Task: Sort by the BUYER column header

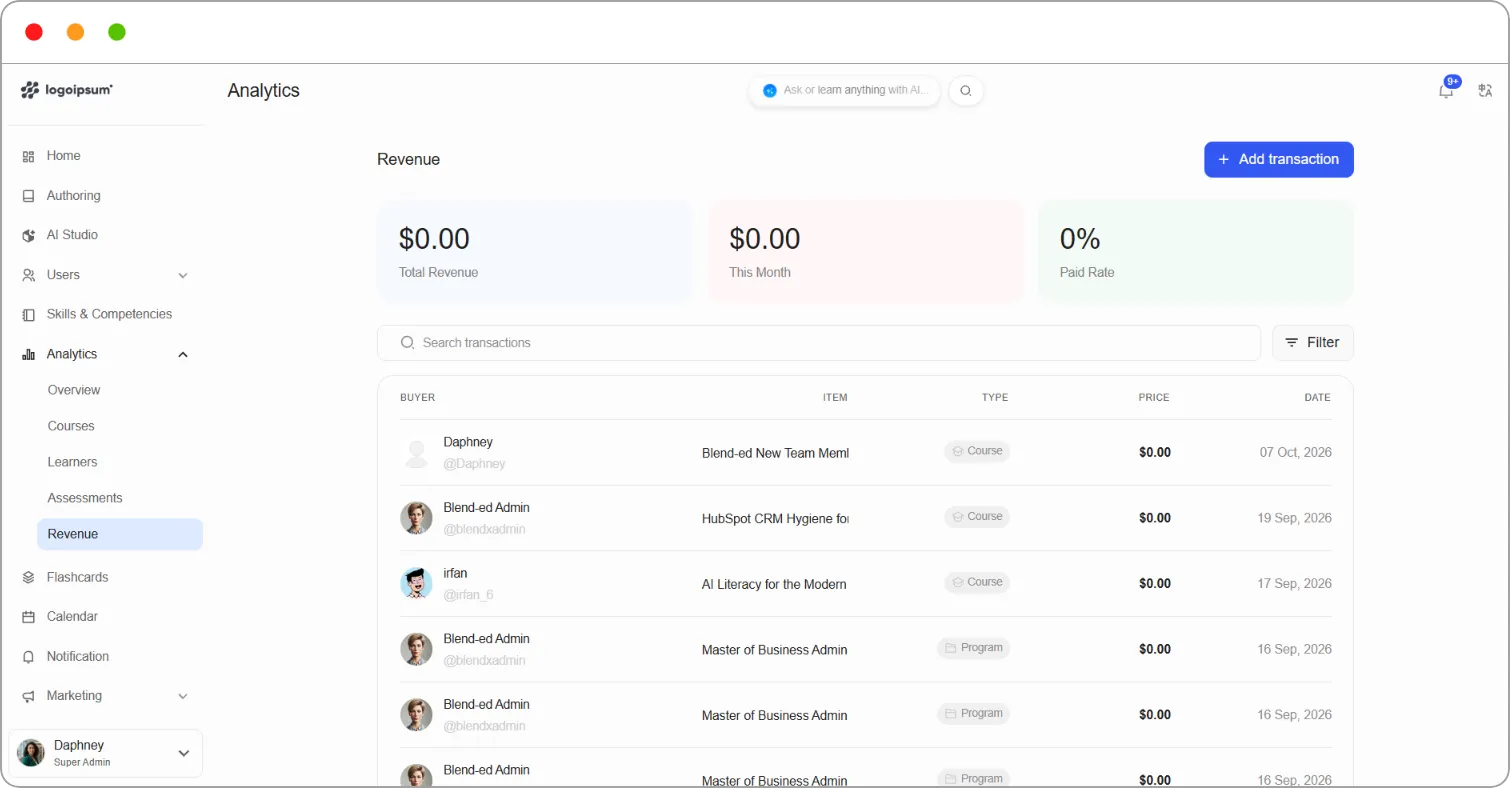Action: click(417, 398)
